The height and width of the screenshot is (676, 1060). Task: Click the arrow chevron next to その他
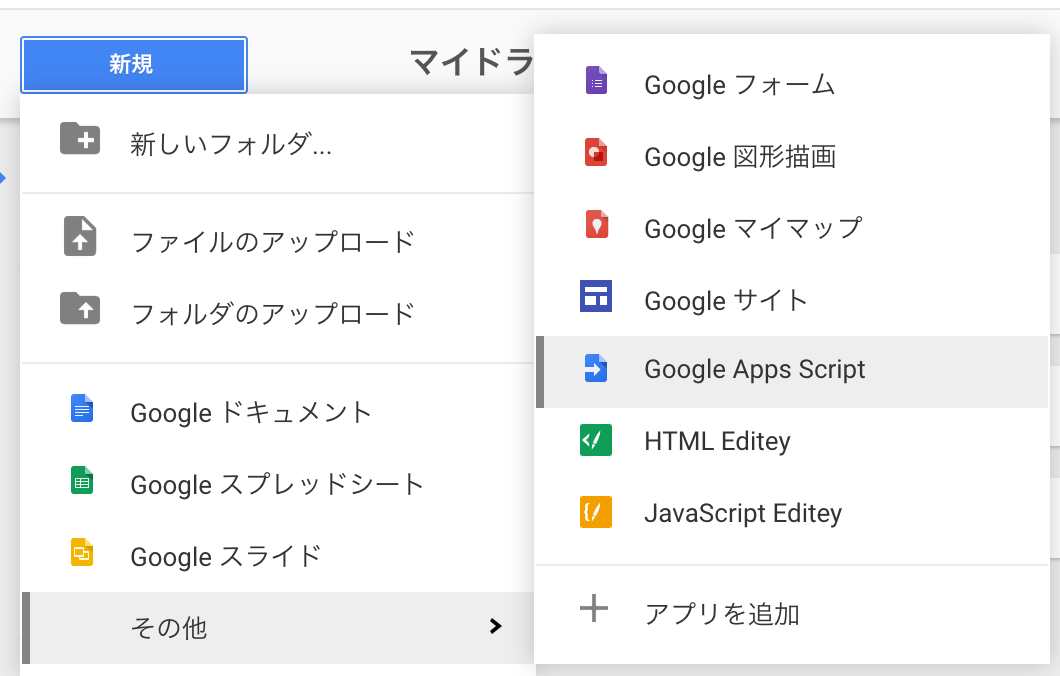(496, 626)
